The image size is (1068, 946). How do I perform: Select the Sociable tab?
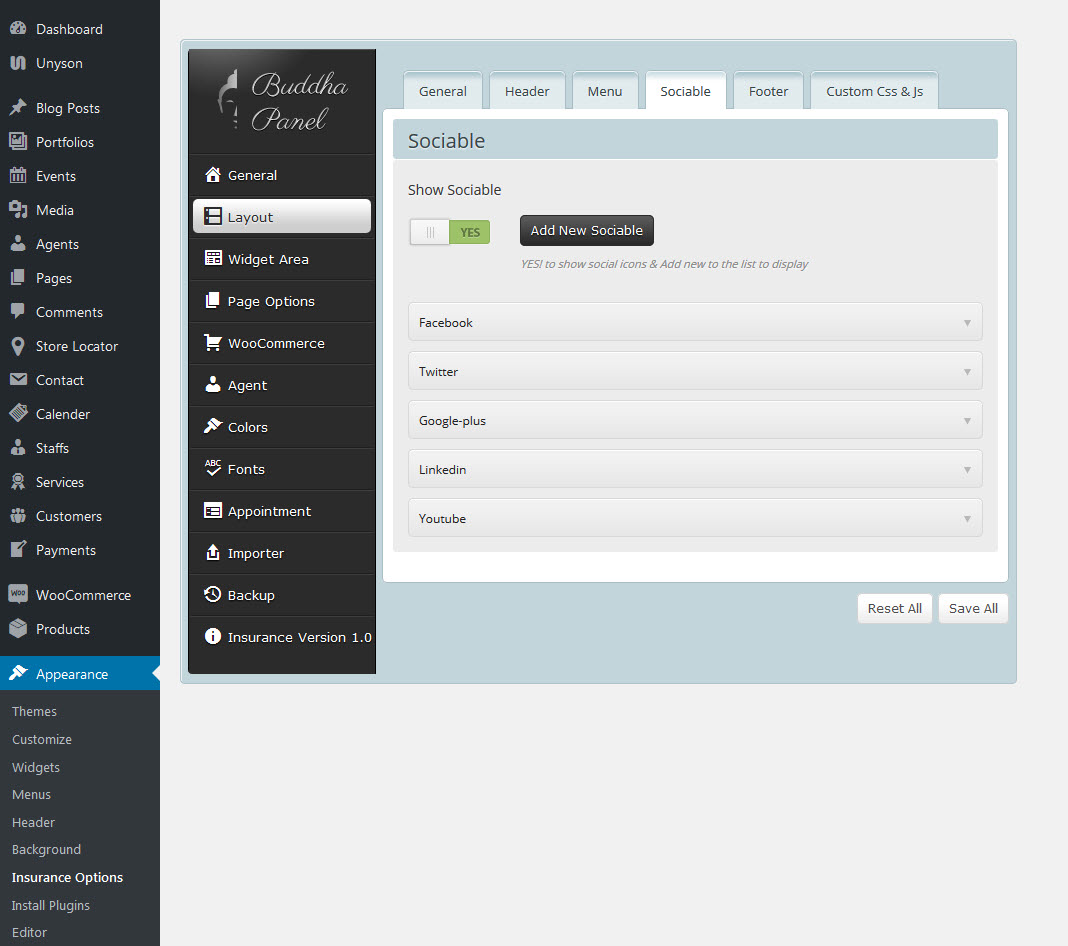[x=685, y=91]
